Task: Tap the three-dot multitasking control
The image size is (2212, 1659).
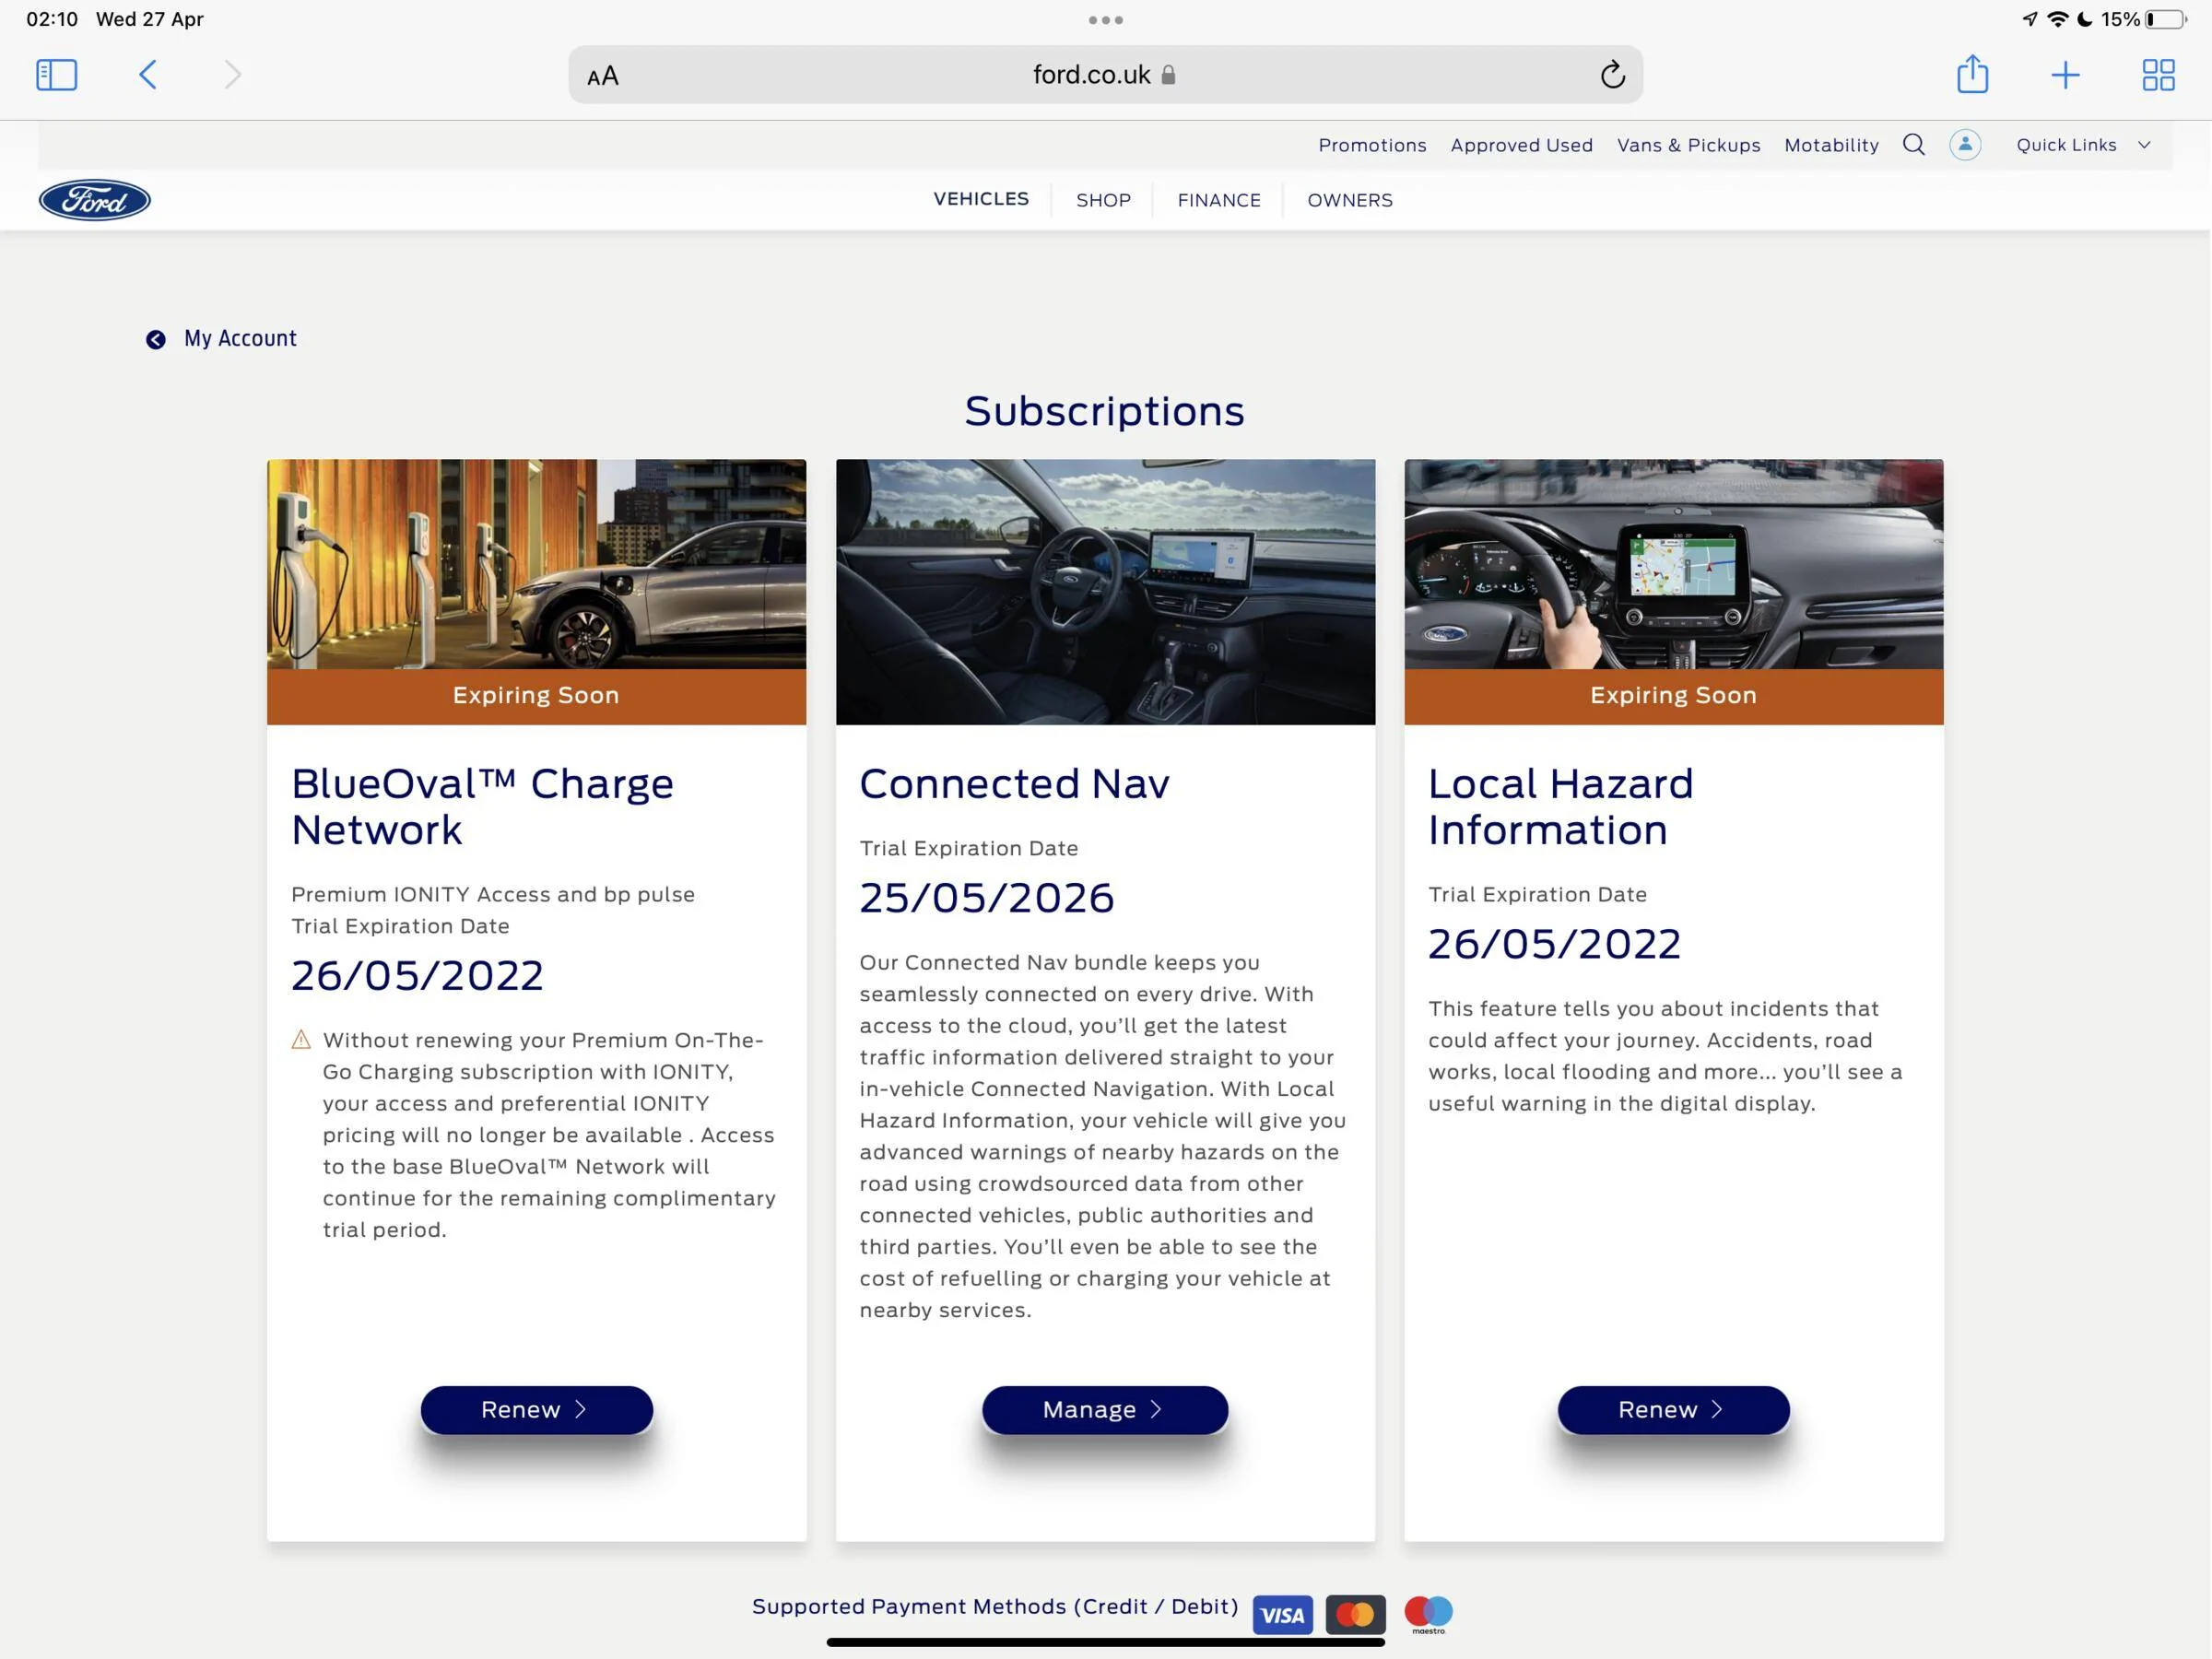Action: (1105, 20)
